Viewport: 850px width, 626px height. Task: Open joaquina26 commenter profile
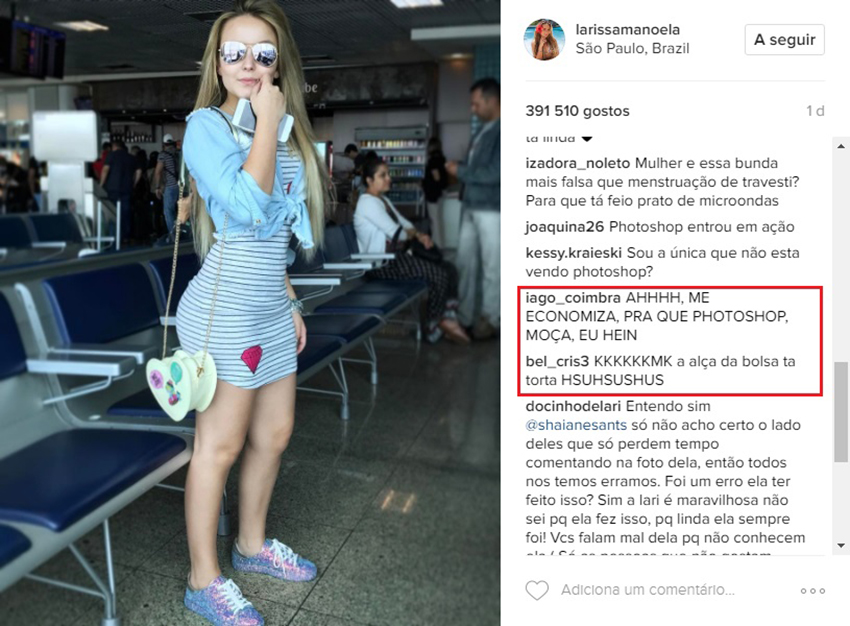[564, 227]
